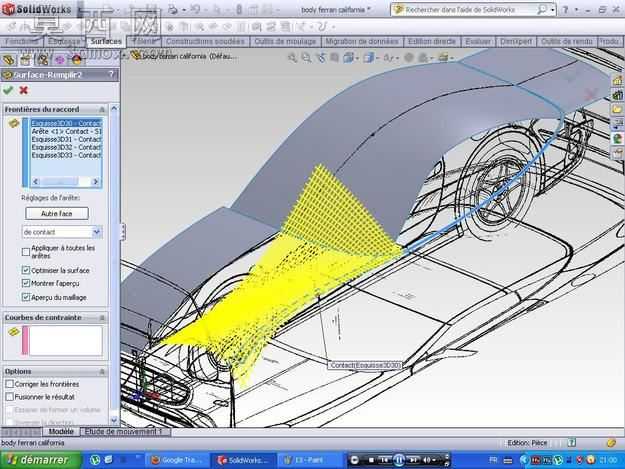The width and height of the screenshot is (625, 469).
Task: Click the Undo arrow in title toolbar
Action: (195, 10)
